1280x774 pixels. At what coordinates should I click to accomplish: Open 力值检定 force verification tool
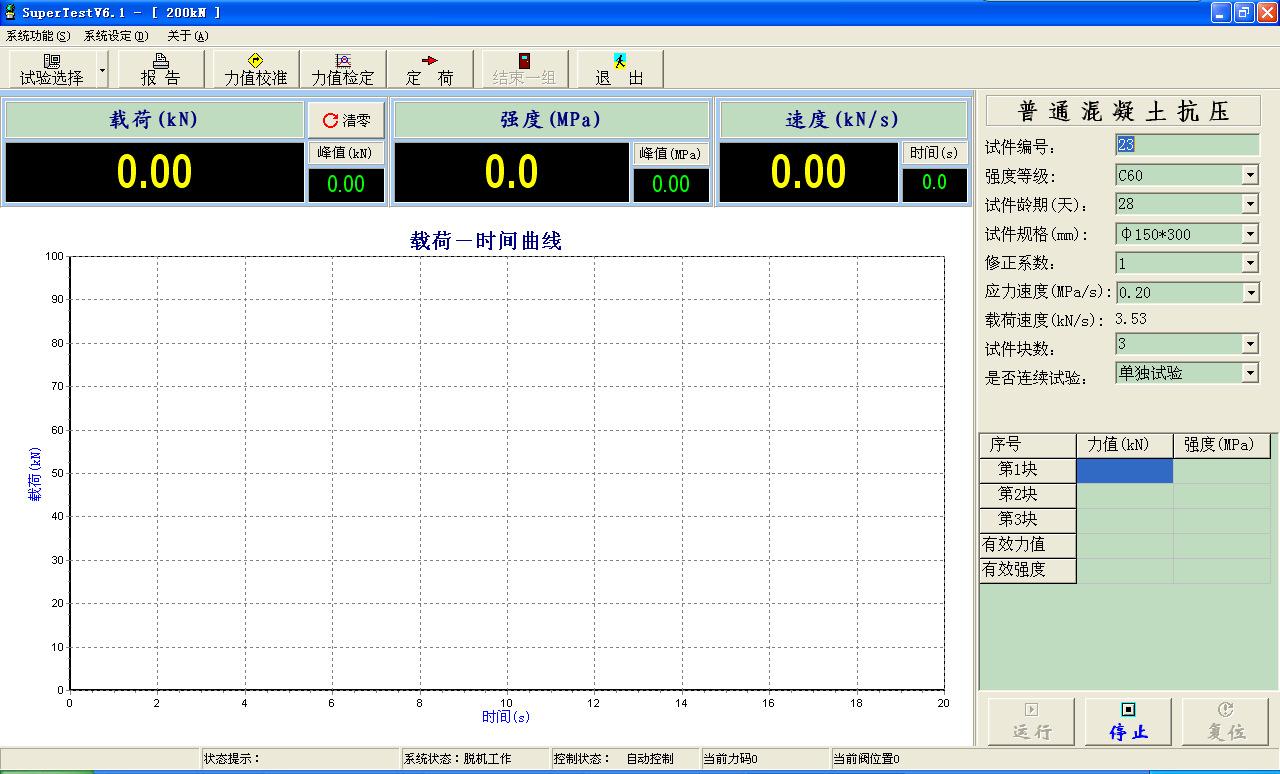pos(343,69)
